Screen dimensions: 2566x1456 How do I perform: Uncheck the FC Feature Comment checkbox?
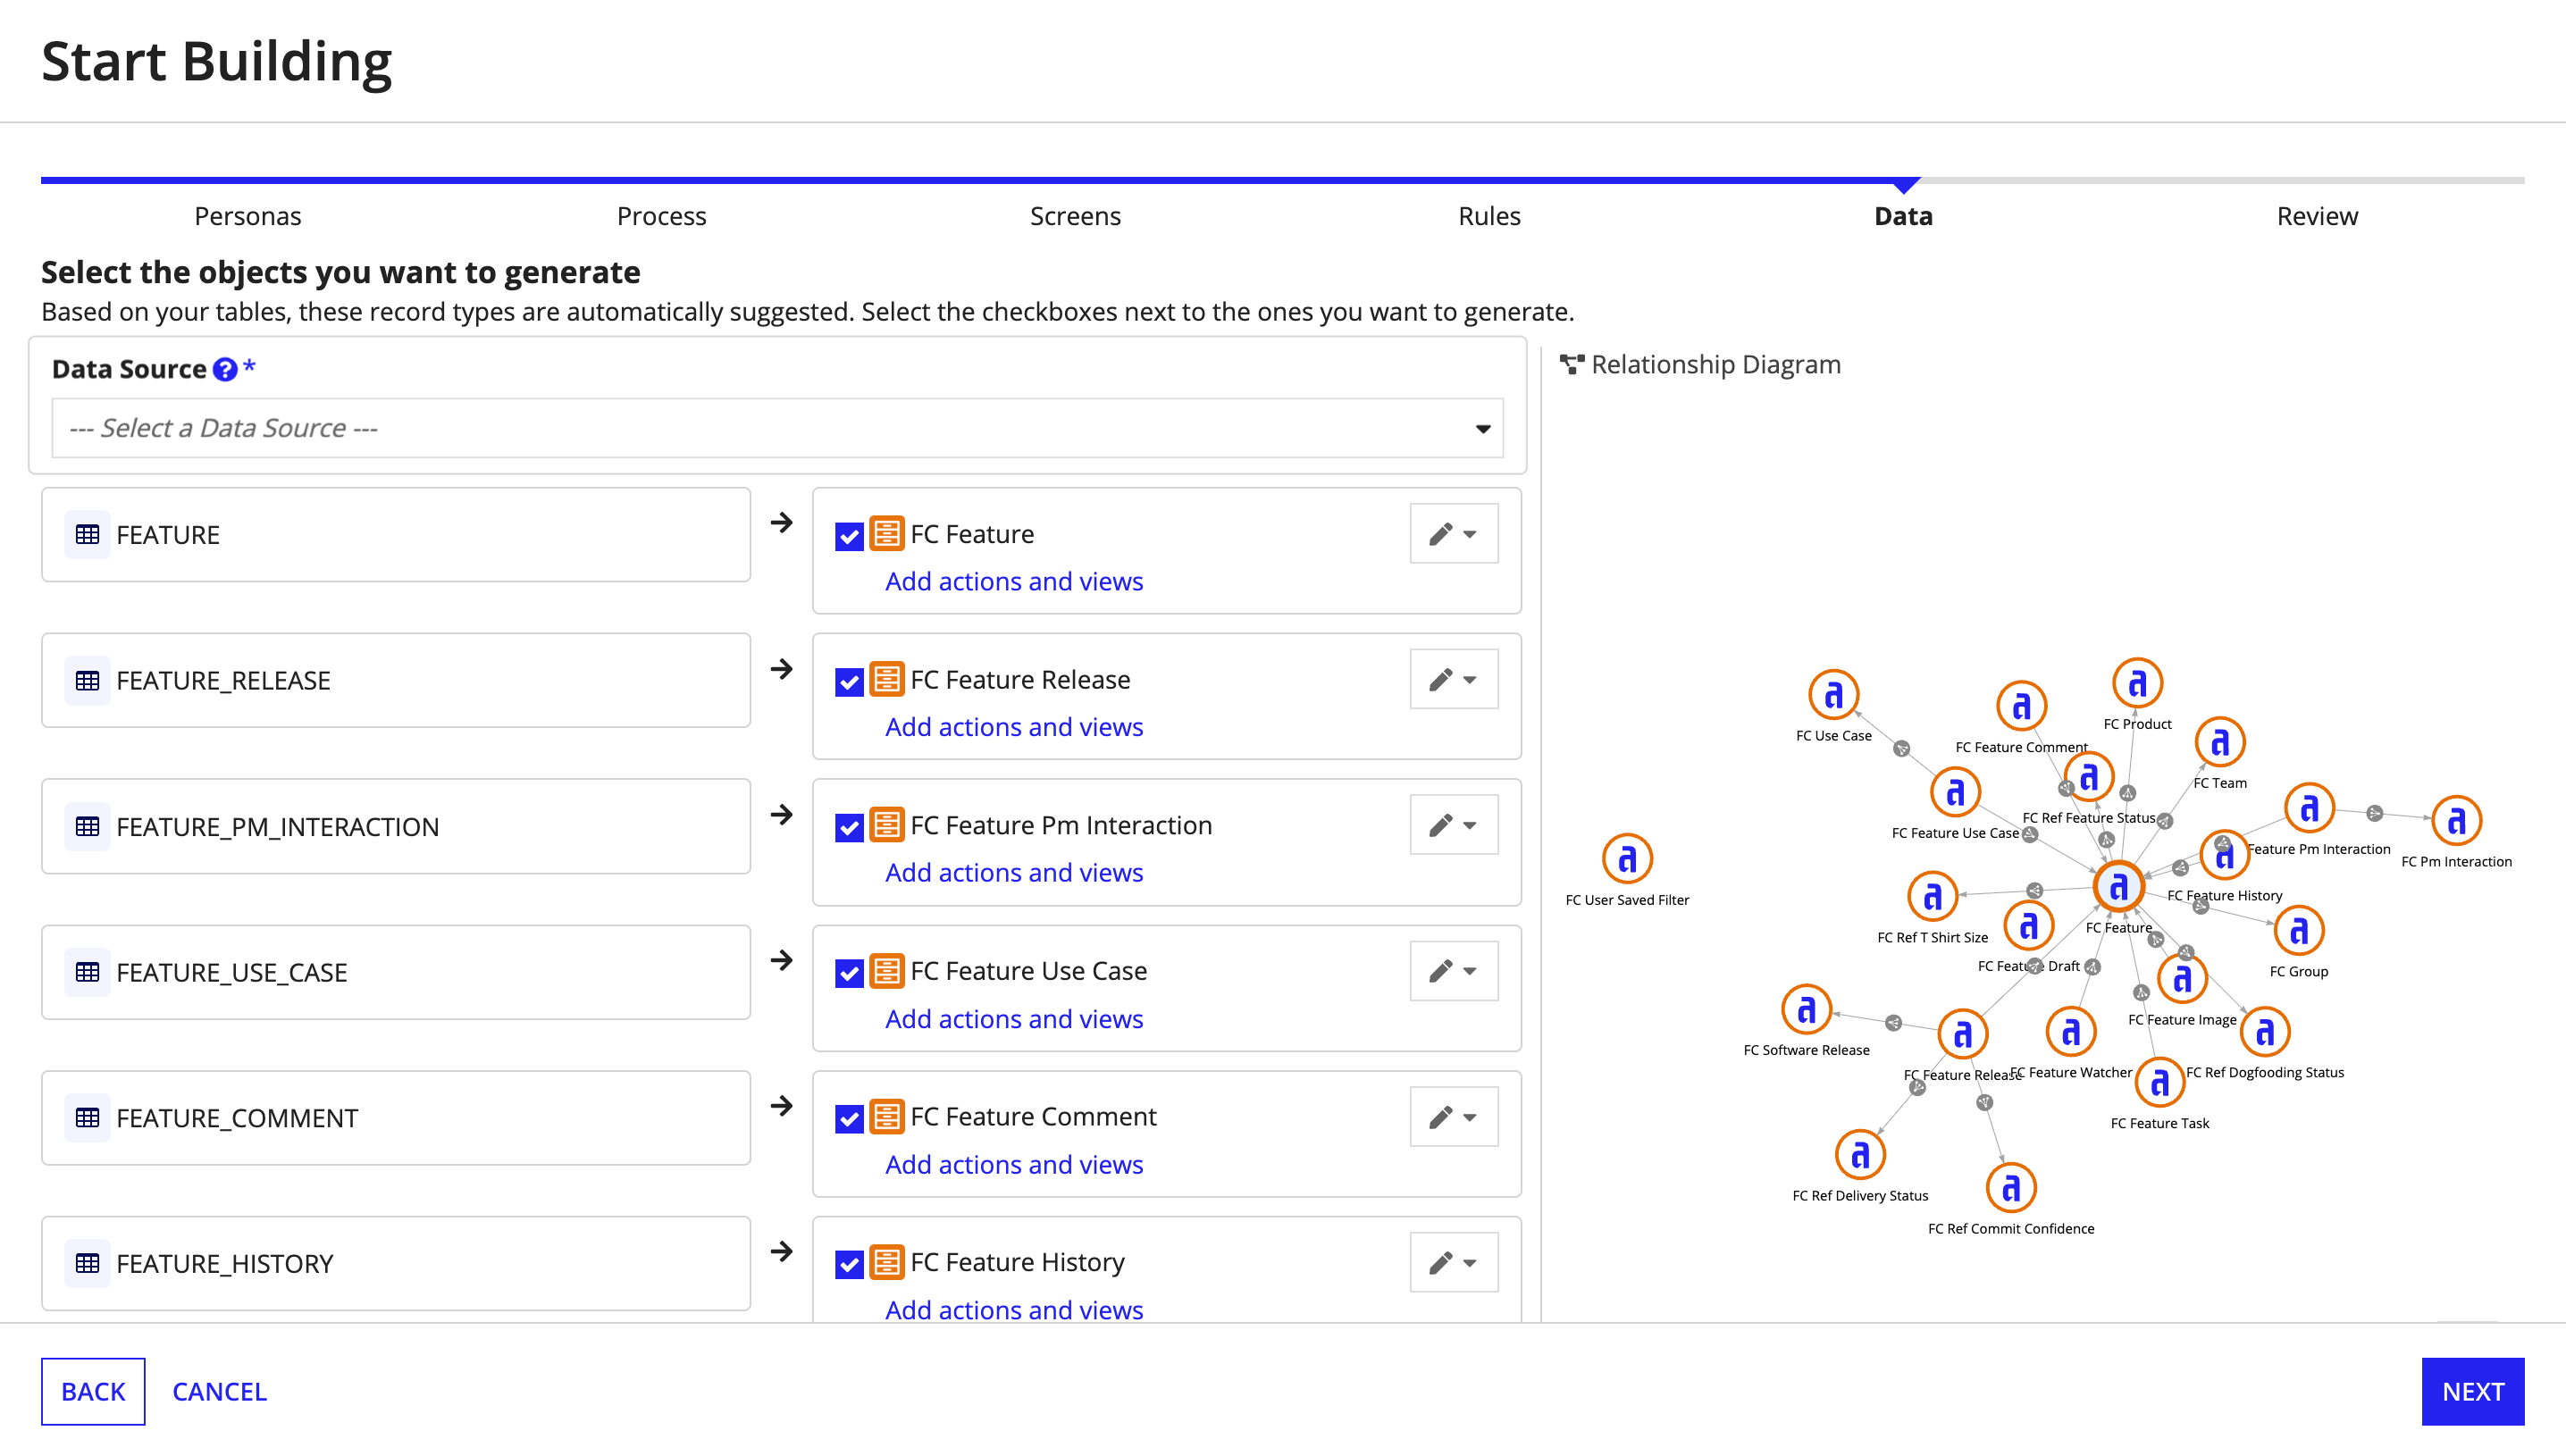click(x=849, y=1119)
